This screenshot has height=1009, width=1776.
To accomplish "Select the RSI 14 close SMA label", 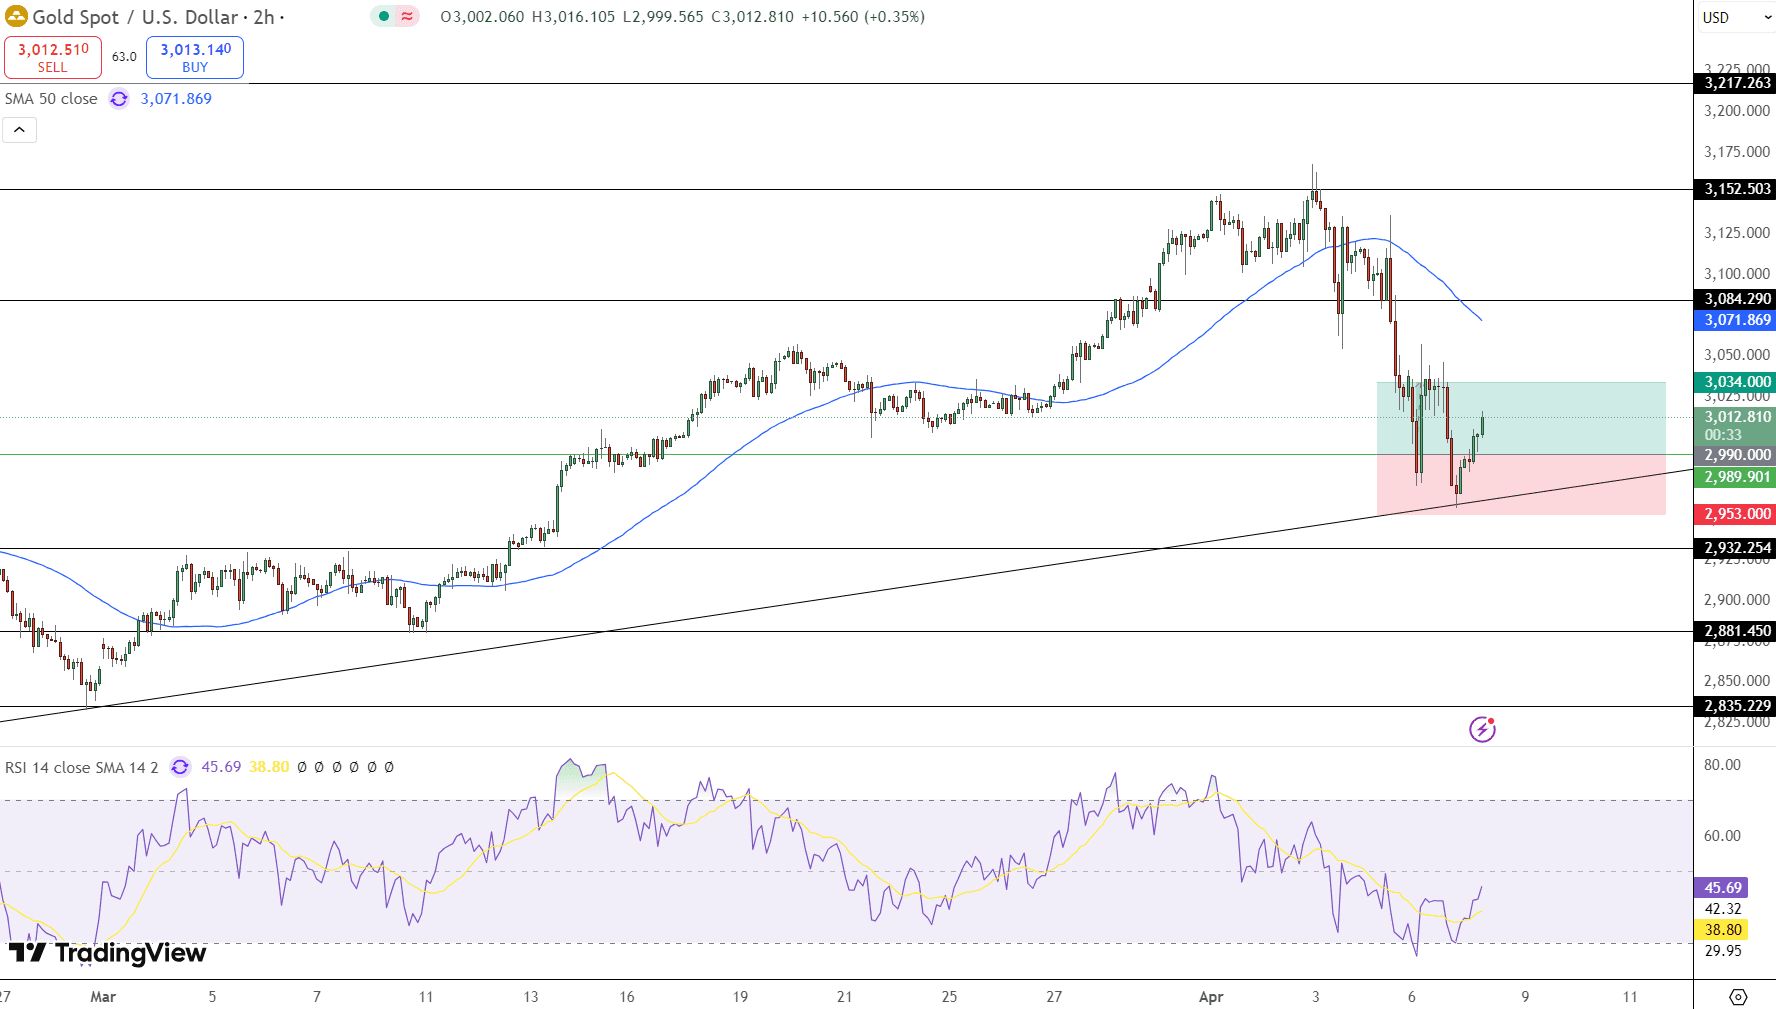I will click(x=81, y=767).
